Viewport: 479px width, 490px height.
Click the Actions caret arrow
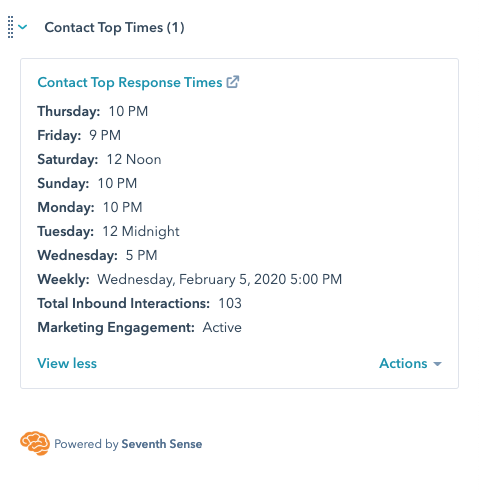tap(437, 364)
